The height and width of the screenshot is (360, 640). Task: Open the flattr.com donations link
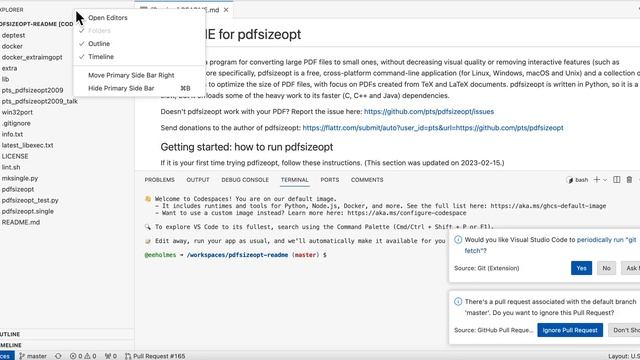pyautogui.click(x=433, y=128)
